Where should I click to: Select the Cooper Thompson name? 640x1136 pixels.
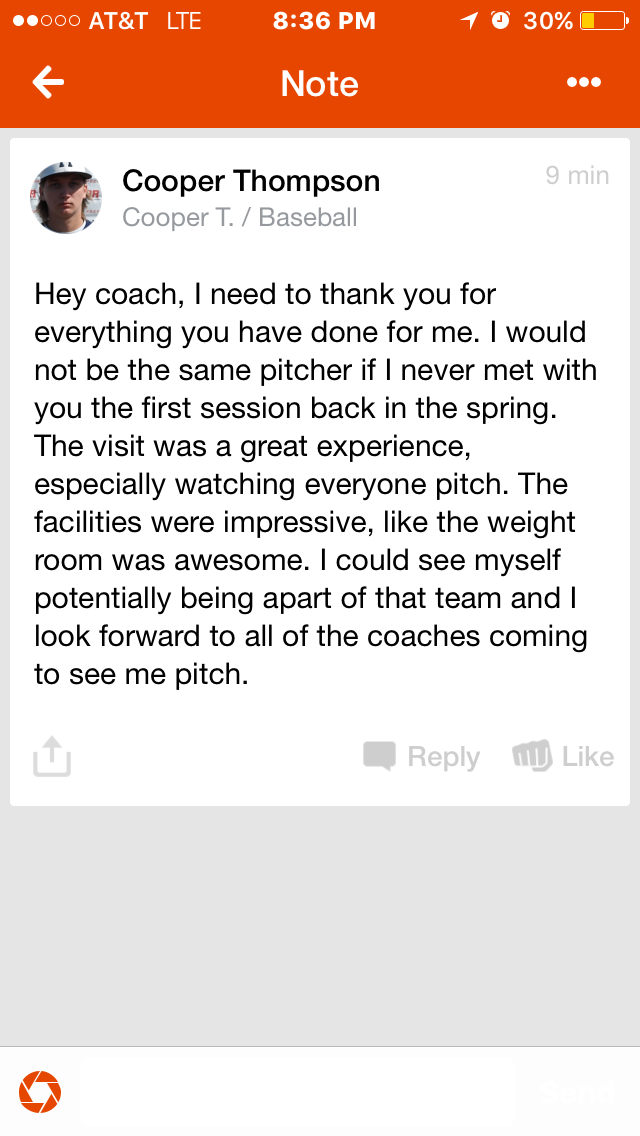click(251, 181)
